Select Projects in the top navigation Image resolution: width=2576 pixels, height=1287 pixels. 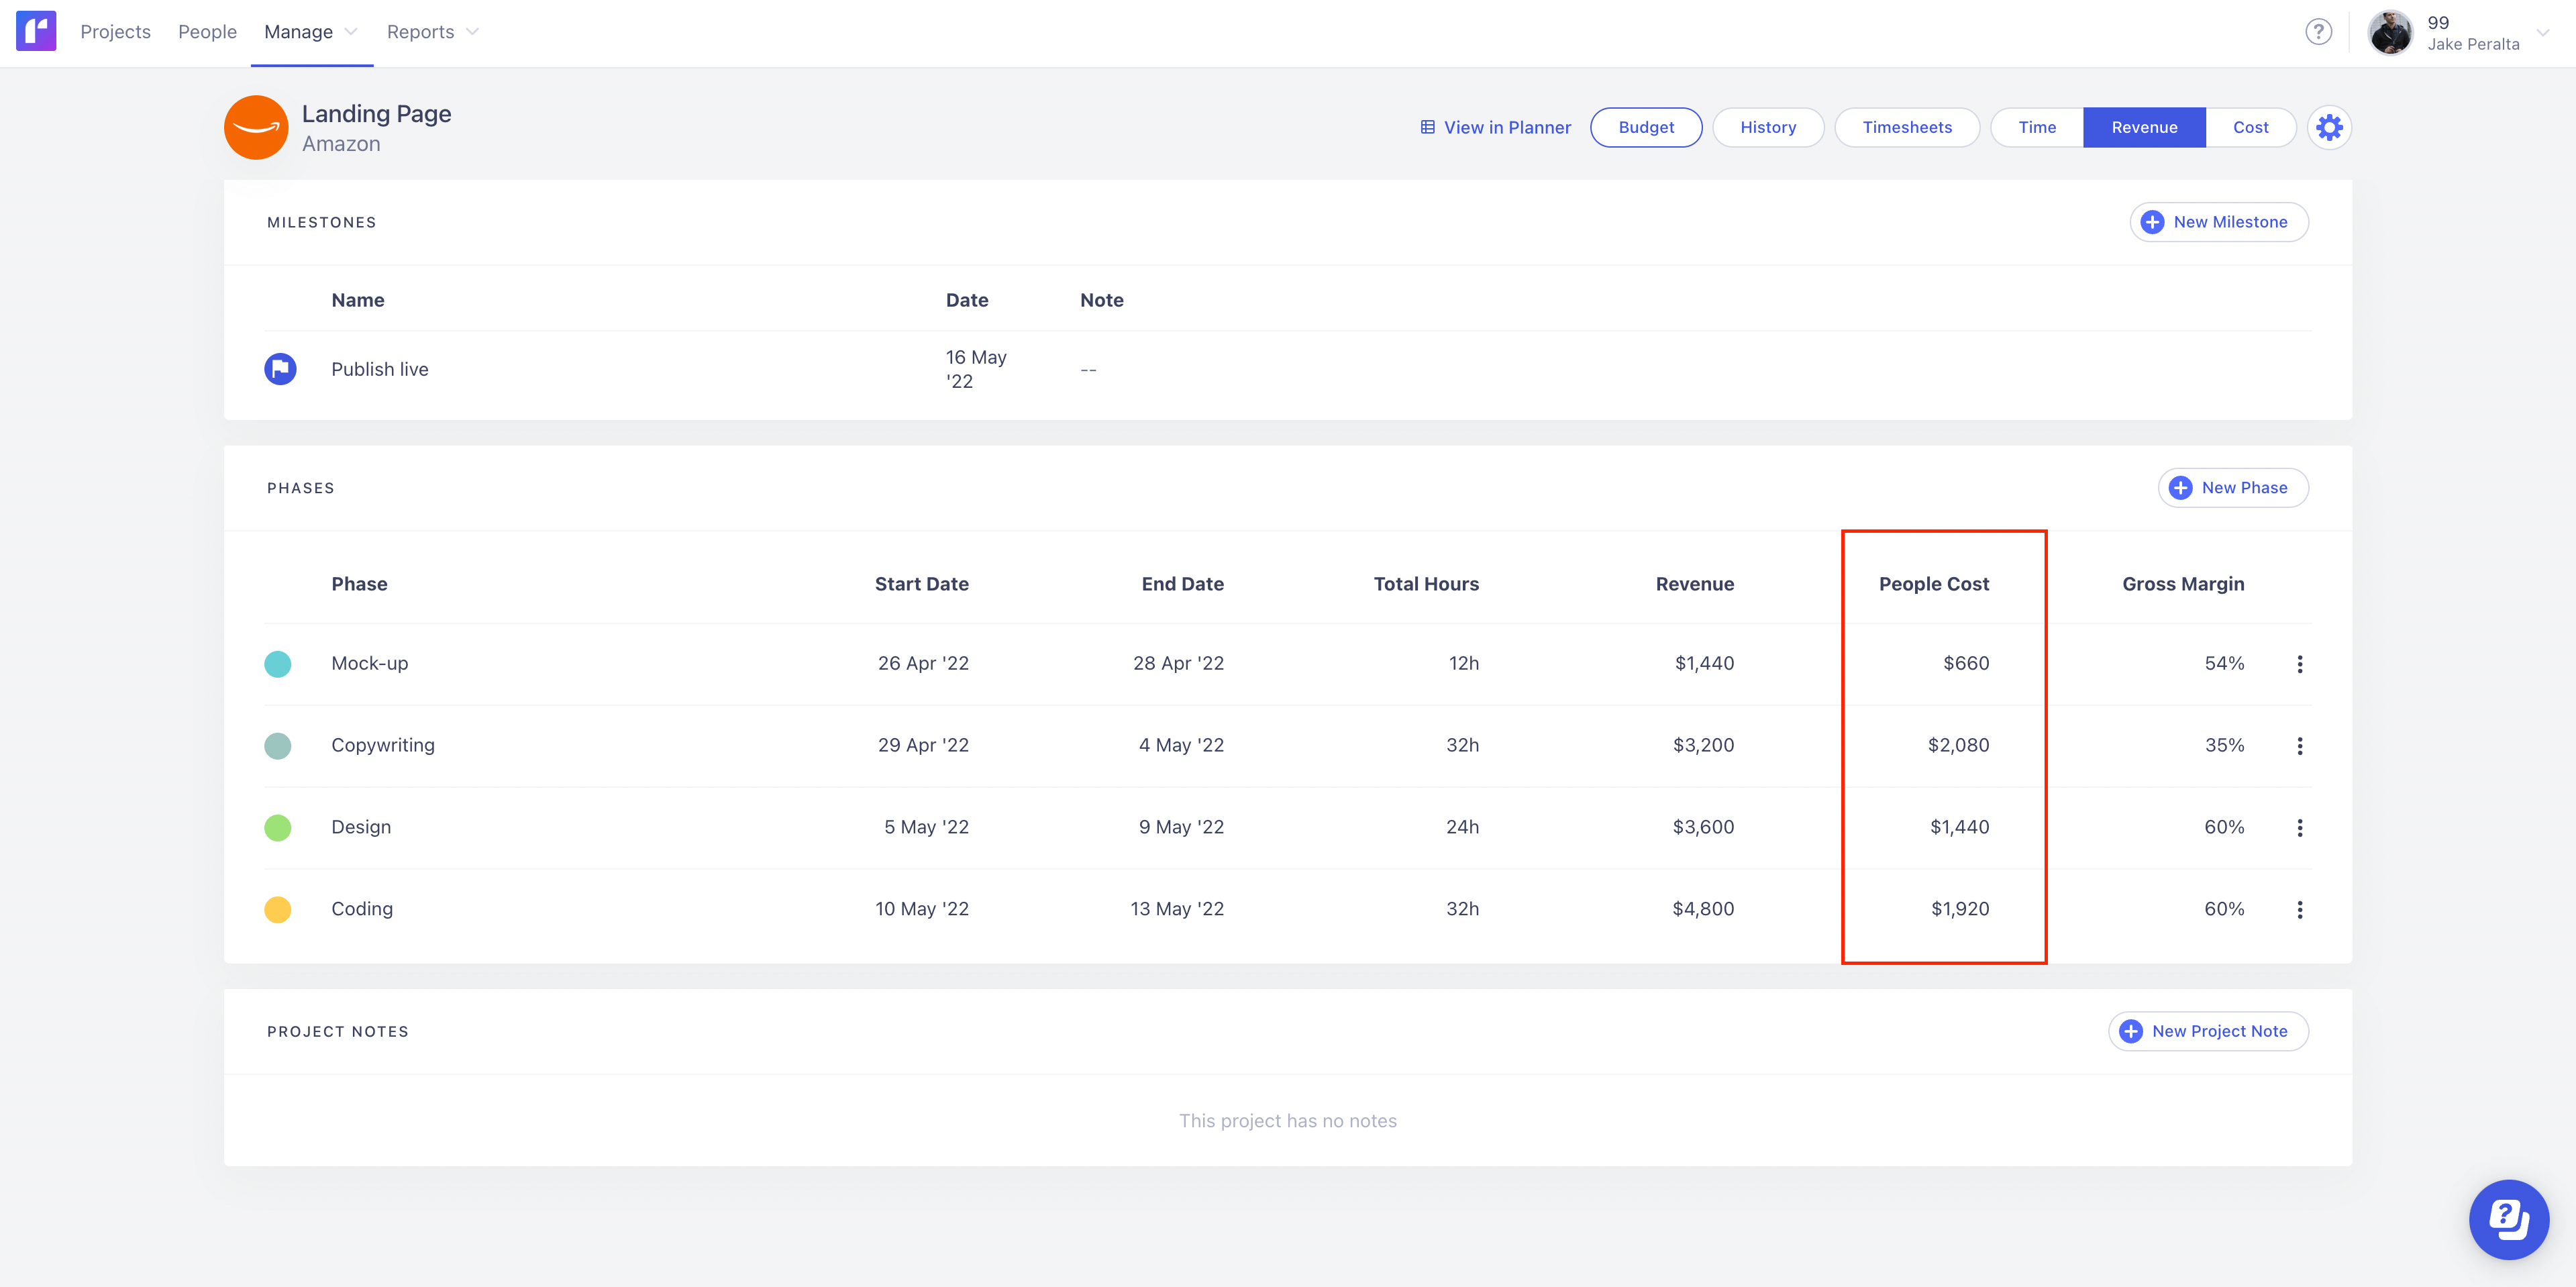coord(115,31)
